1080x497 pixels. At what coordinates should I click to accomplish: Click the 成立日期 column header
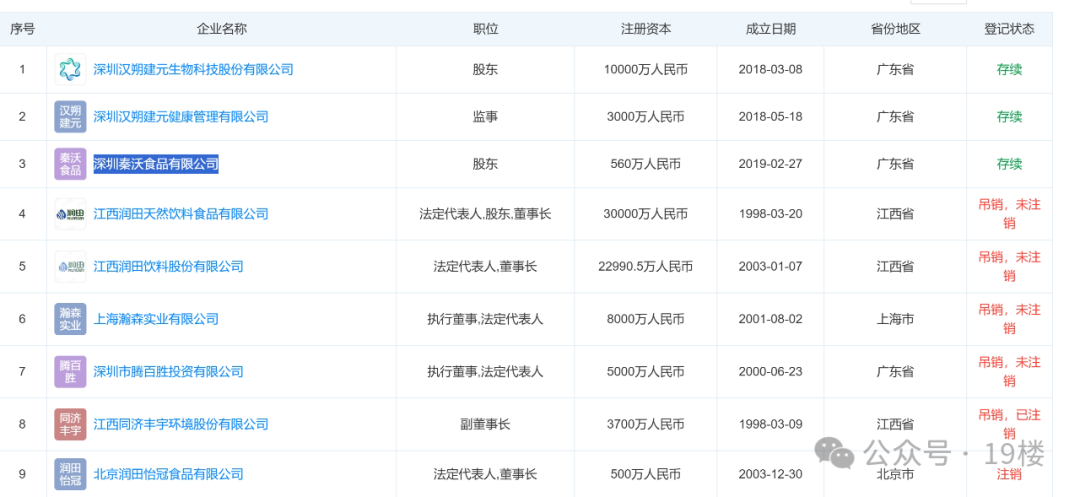770,29
